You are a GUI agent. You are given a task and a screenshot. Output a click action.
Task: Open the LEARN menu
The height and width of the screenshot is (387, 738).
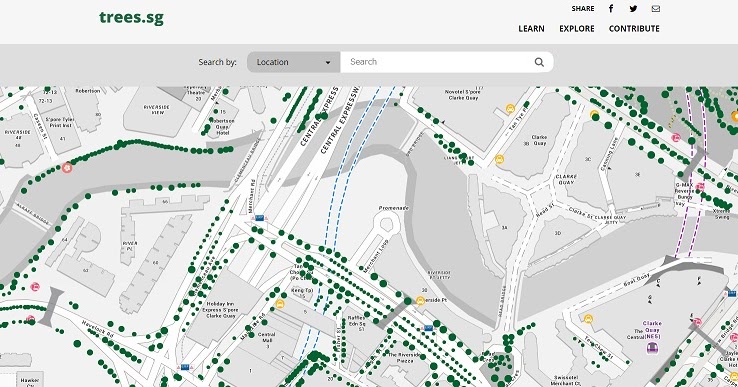click(x=531, y=29)
